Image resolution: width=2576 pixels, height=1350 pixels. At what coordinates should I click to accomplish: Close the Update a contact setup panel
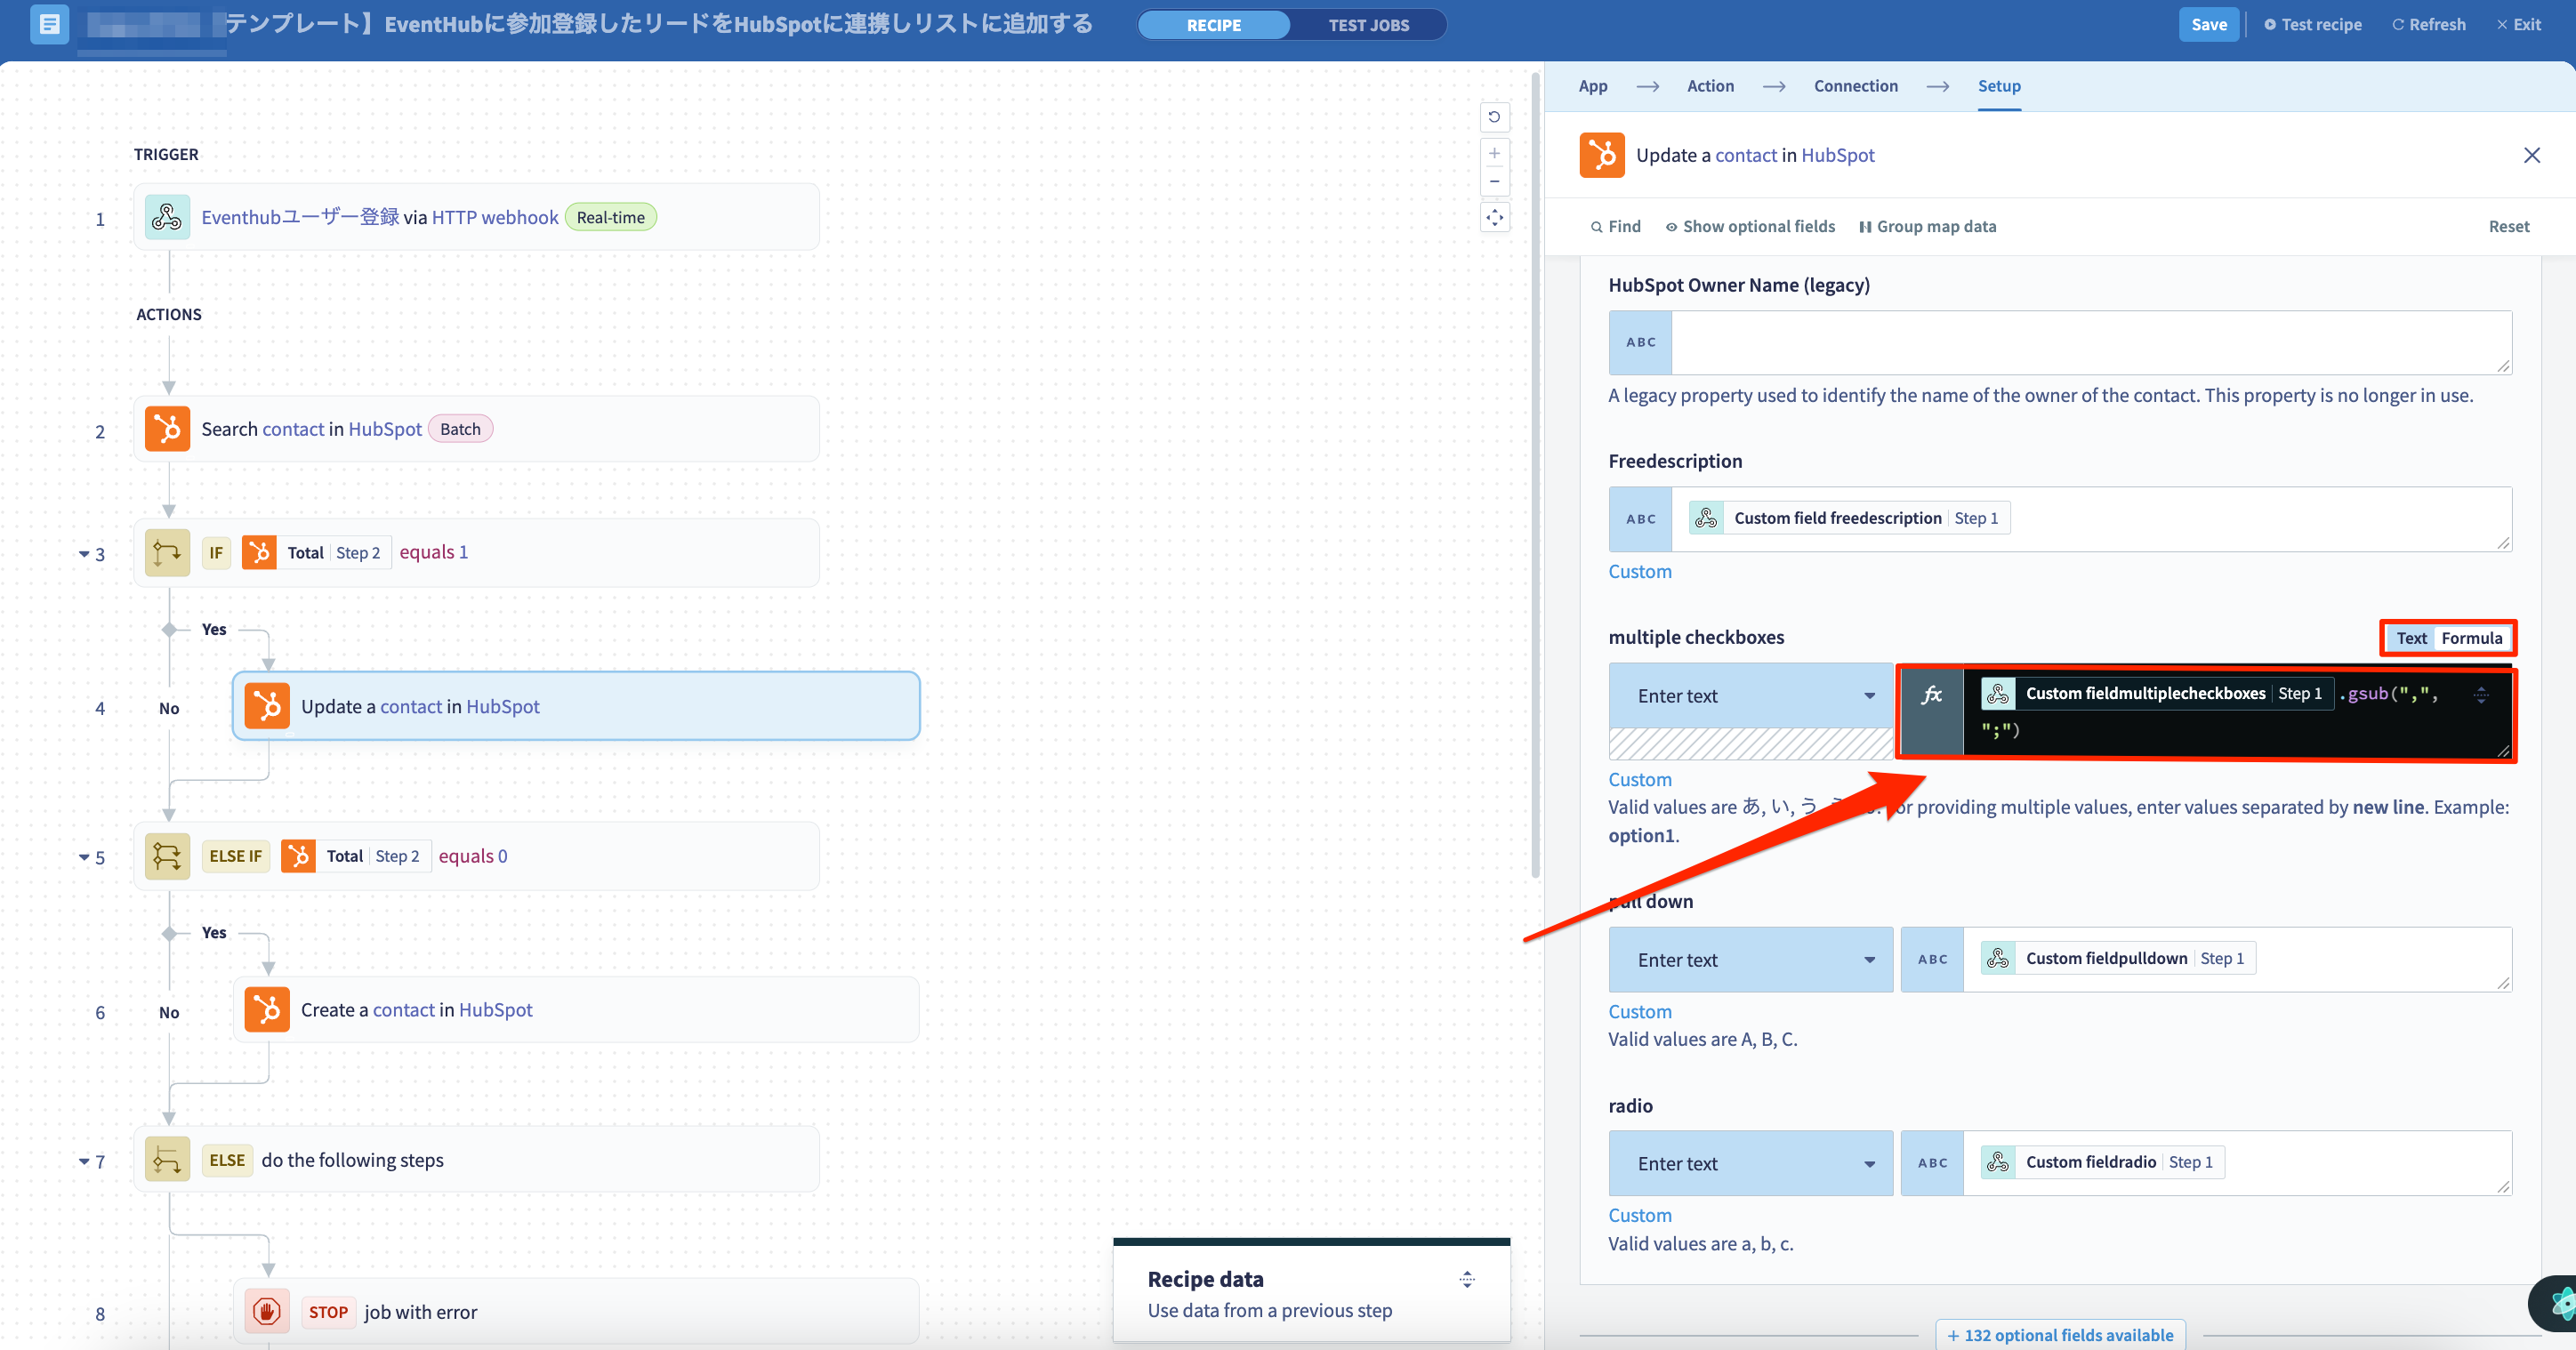click(2532, 155)
